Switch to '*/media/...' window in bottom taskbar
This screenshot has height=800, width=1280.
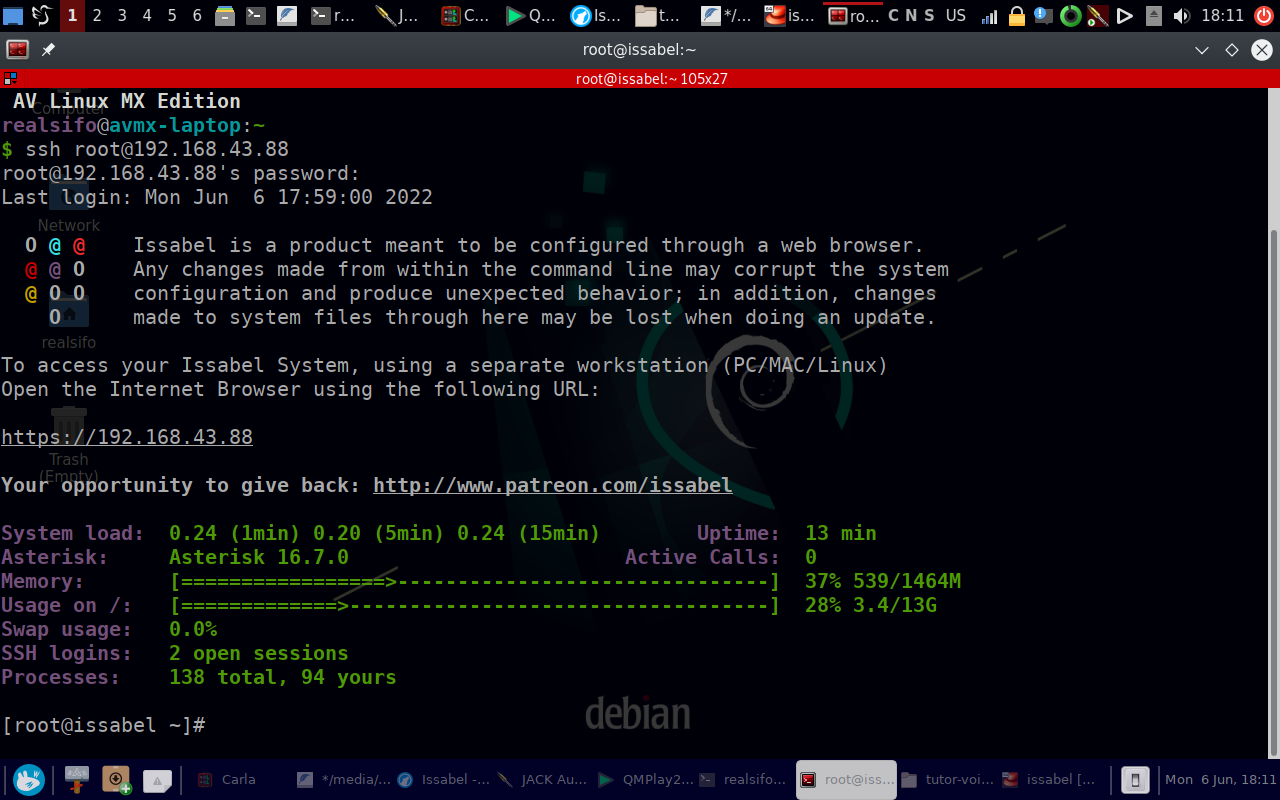344,779
